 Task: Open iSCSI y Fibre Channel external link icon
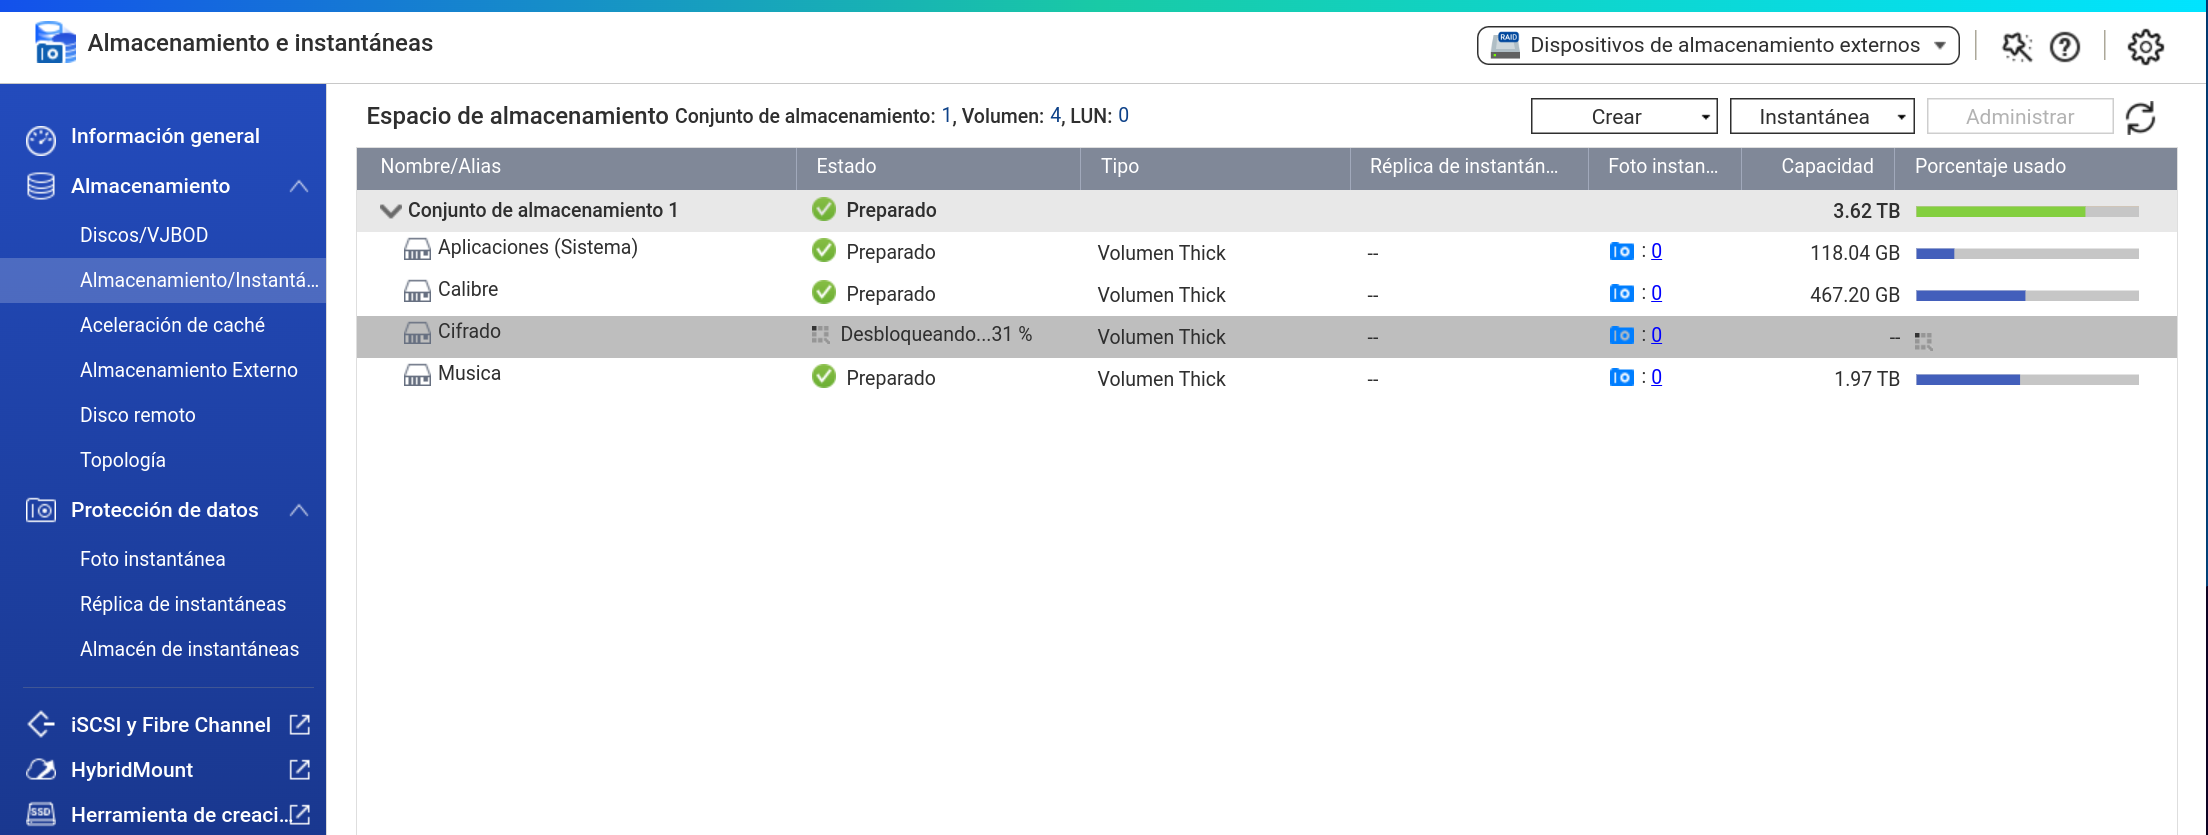coord(299,724)
